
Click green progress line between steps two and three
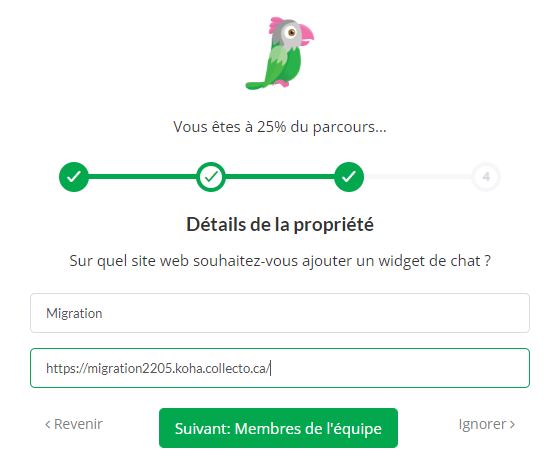tap(280, 177)
